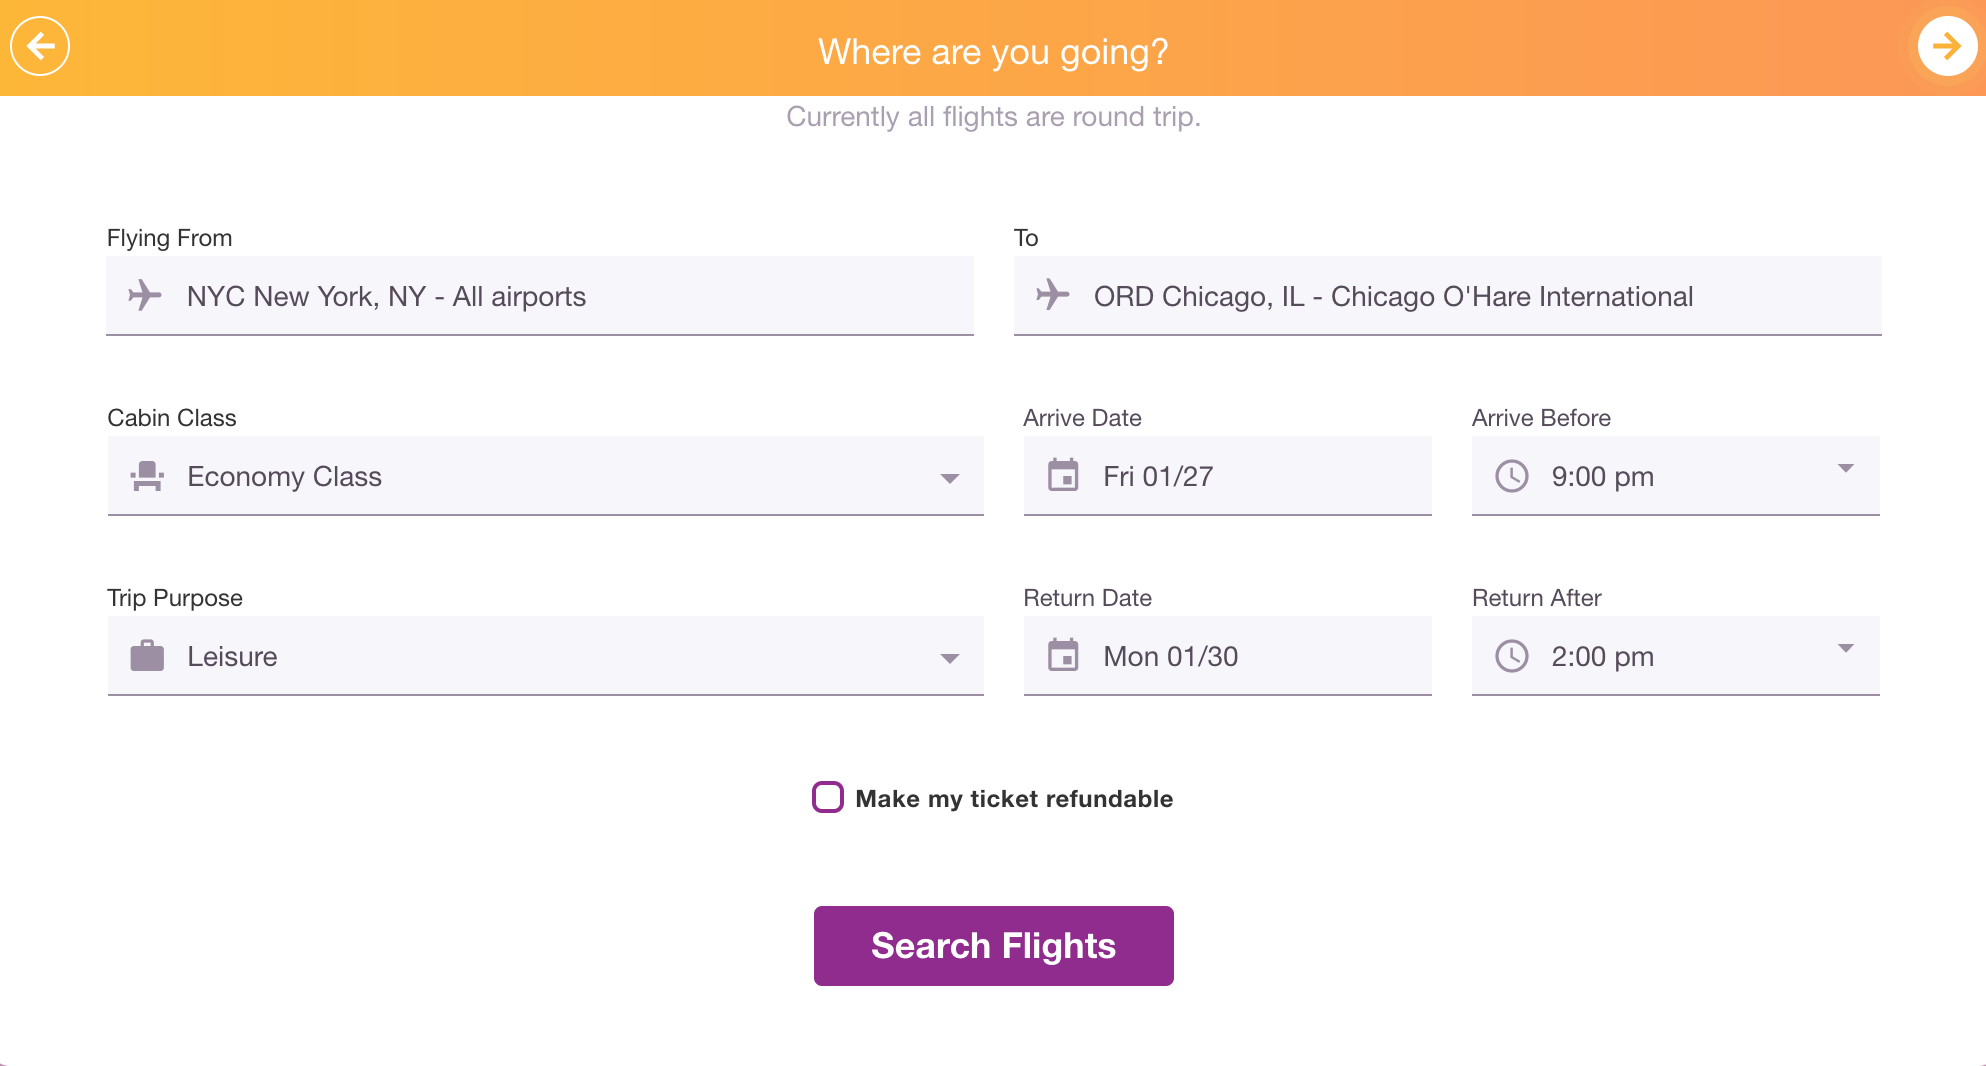
Task: Click the seat icon beside Economy Class
Action: click(147, 476)
